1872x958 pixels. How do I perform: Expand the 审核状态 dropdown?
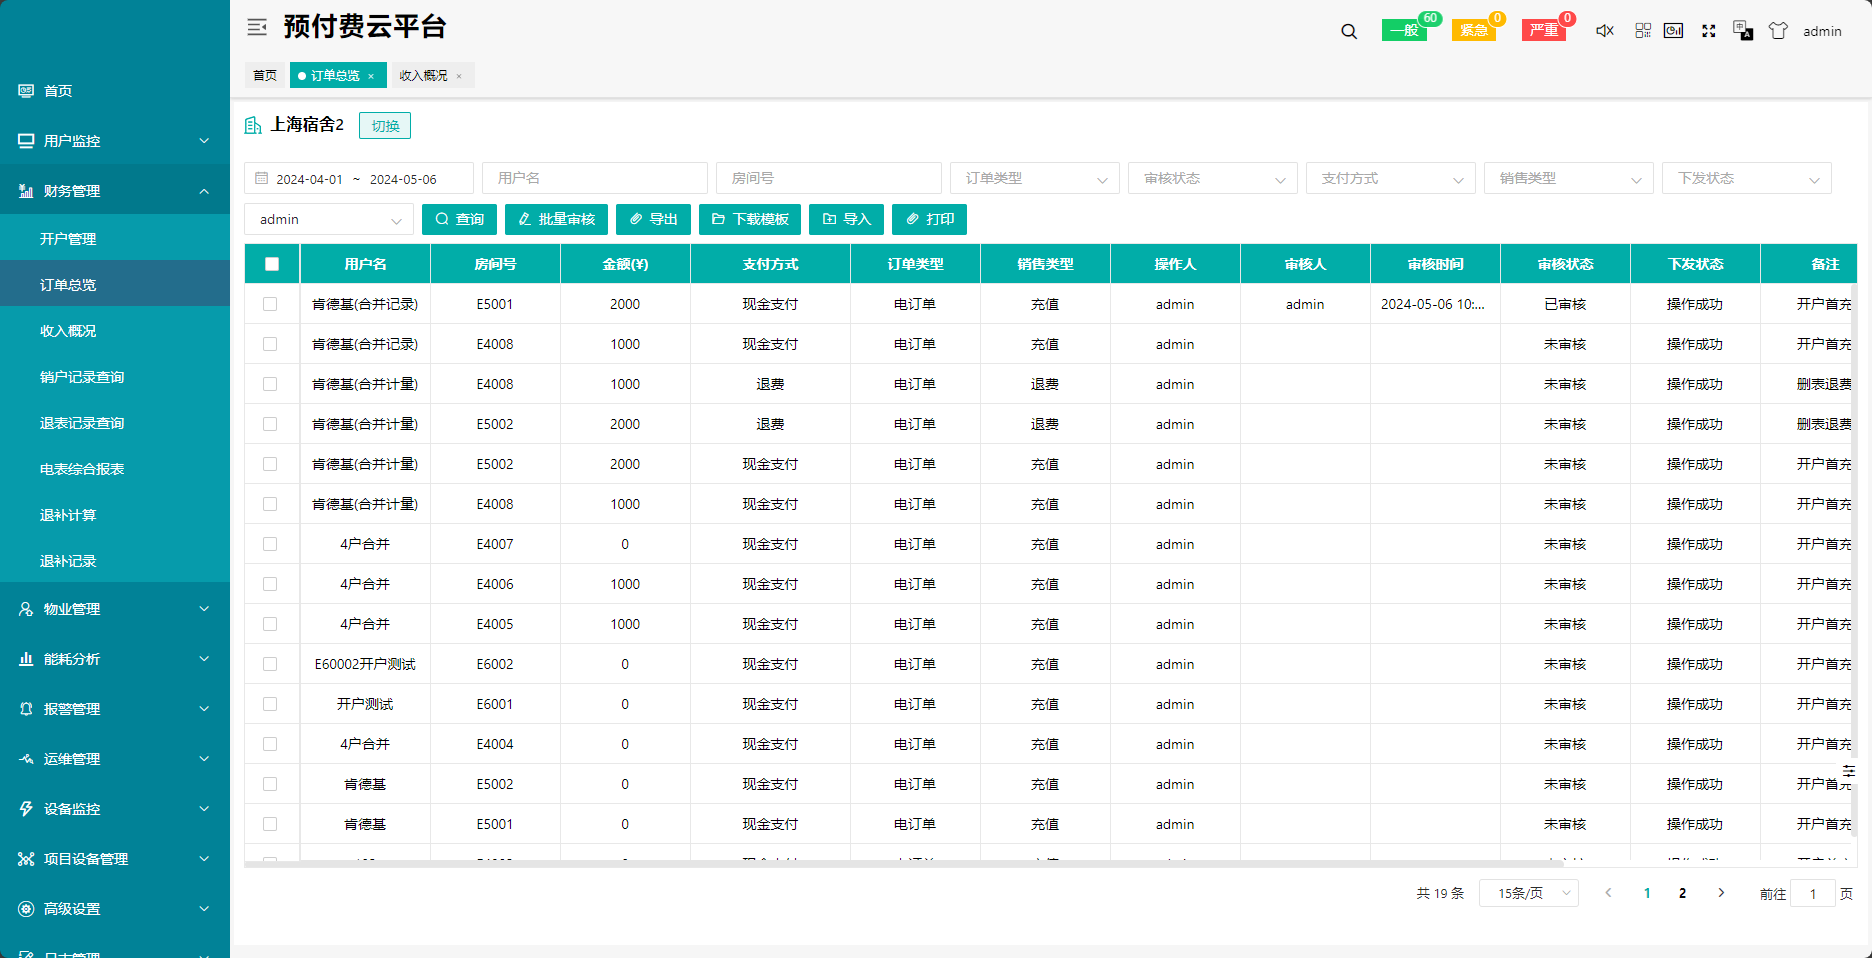click(1212, 178)
